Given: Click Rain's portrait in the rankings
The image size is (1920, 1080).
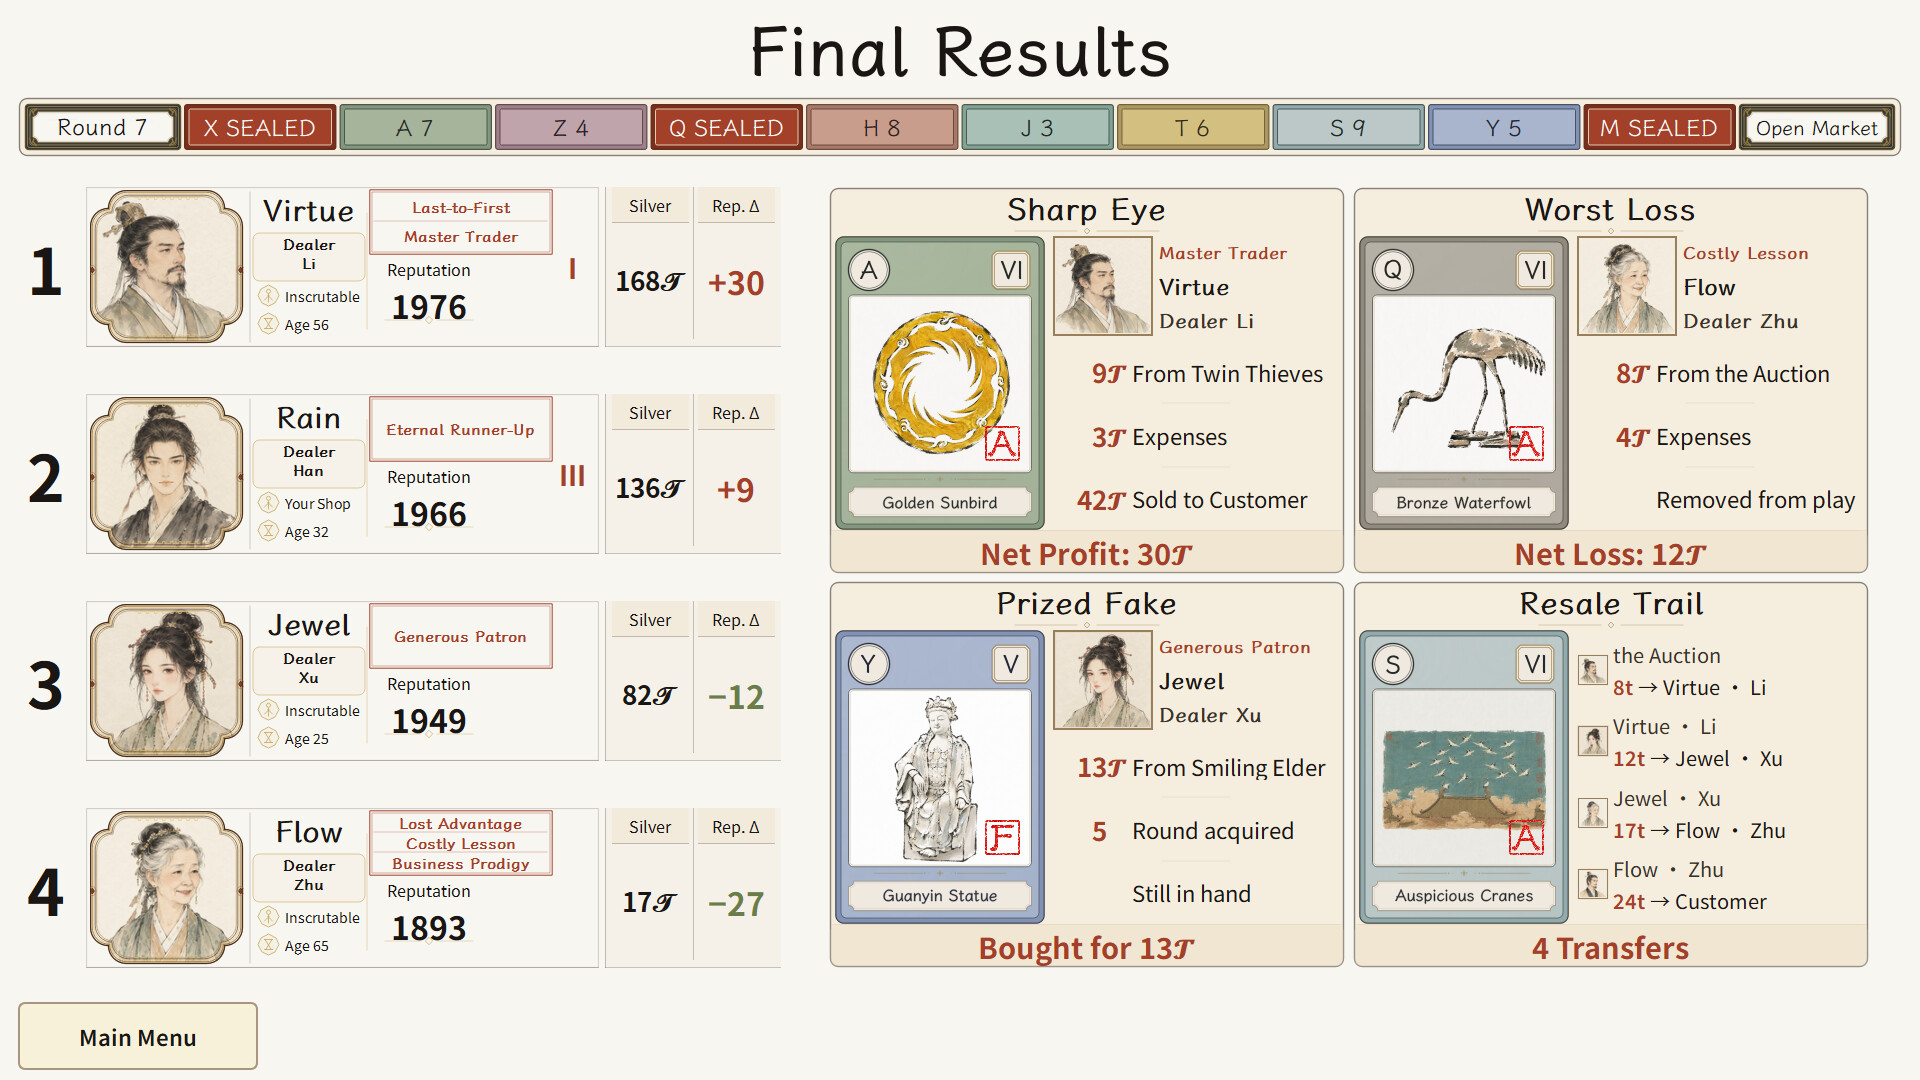Looking at the screenshot, I should coord(167,474).
